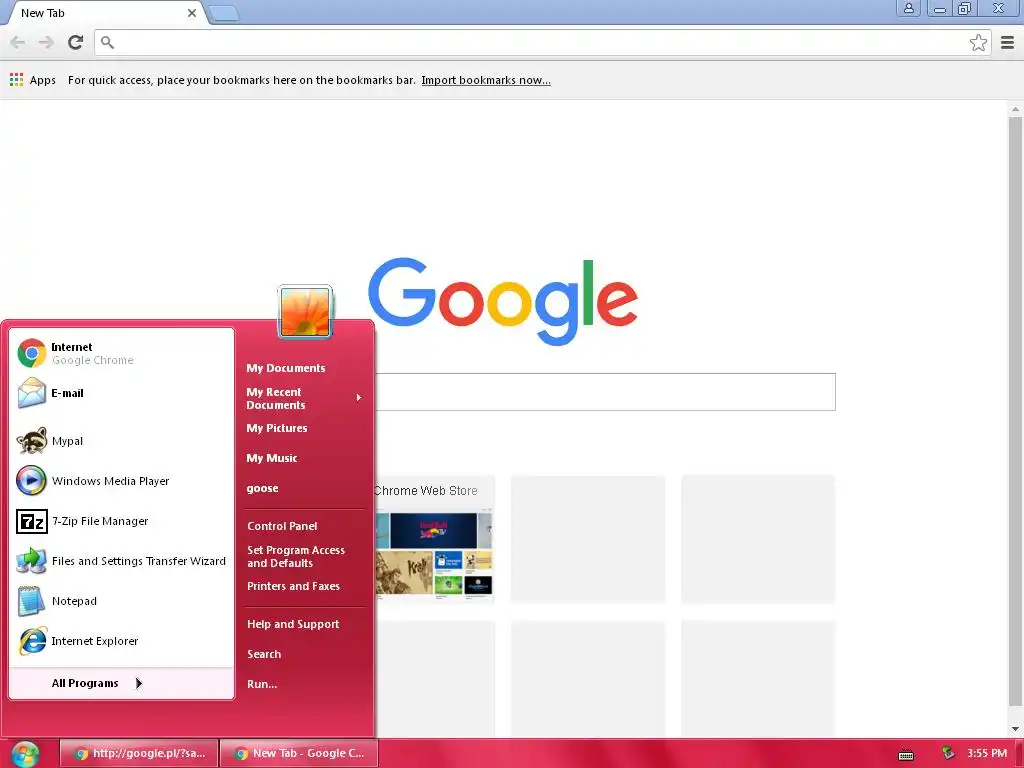Click the keyboard tray icon
The image size is (1024, 768).
(906, 755)
